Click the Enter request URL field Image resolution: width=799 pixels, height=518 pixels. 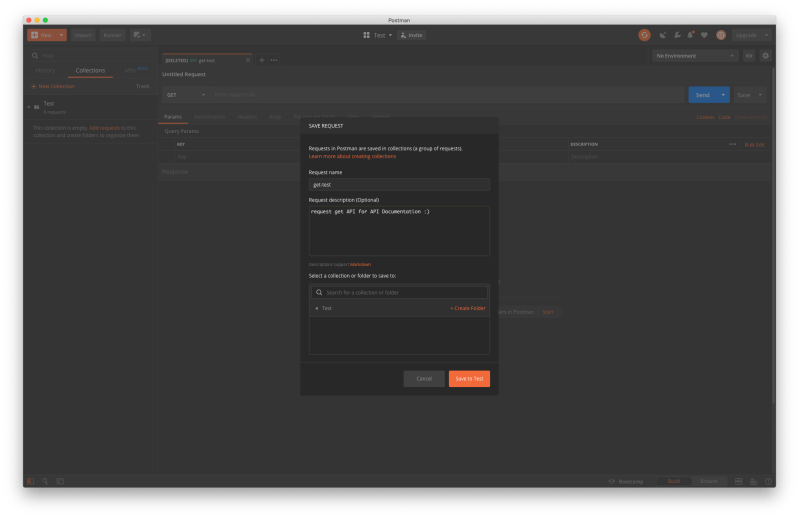[447, 95]
